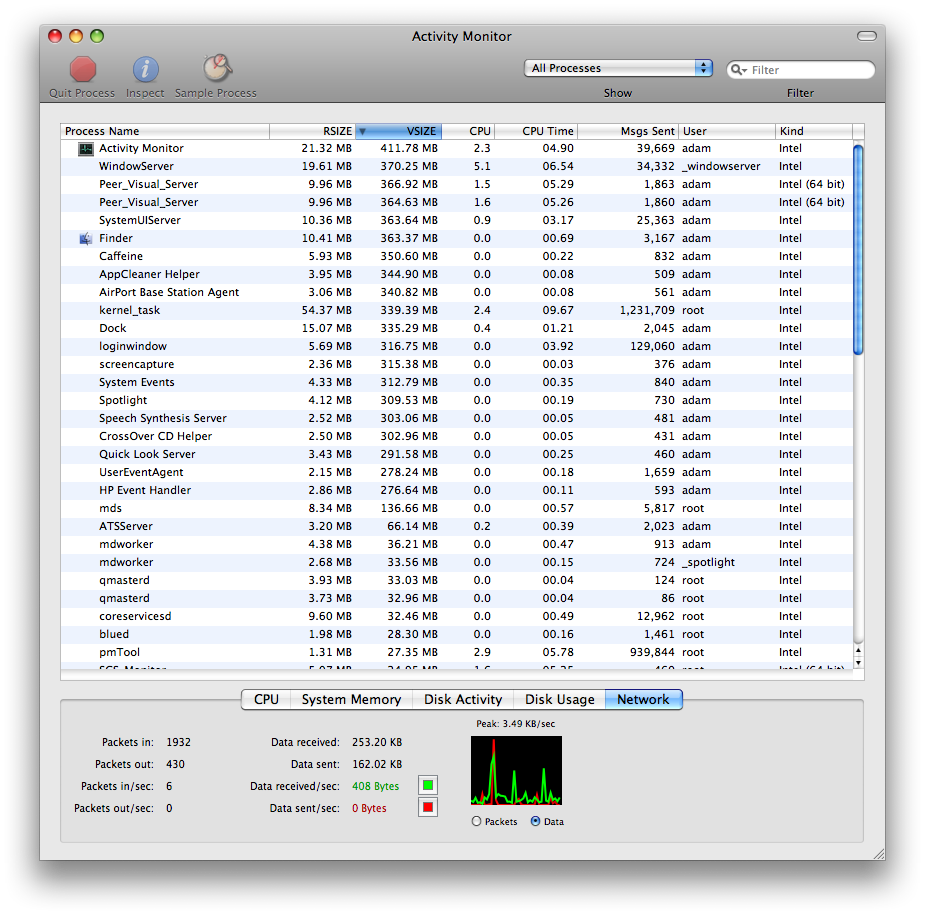Switch to the System Memory tab
The height and width of the screenshot is (915, 925).
point(351,700)
